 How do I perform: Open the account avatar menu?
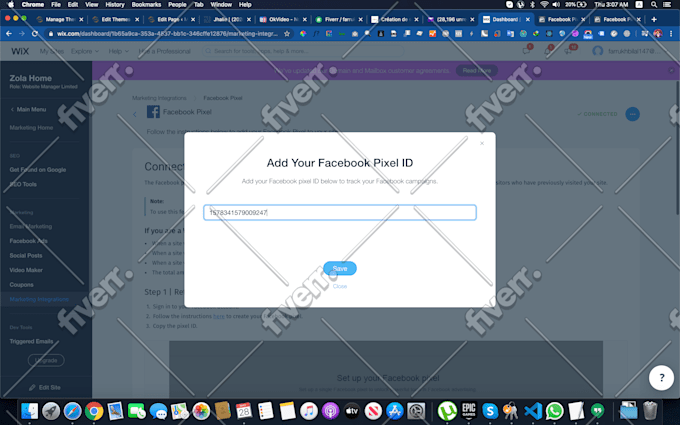pyautogui.click(x=598, y=51)
